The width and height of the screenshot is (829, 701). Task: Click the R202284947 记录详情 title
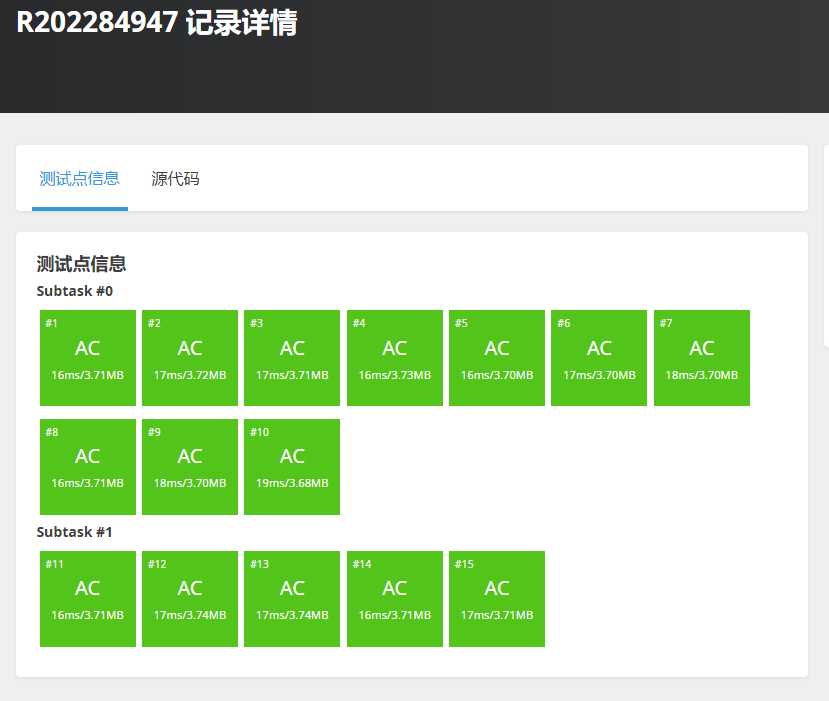(x=157, y=23)
